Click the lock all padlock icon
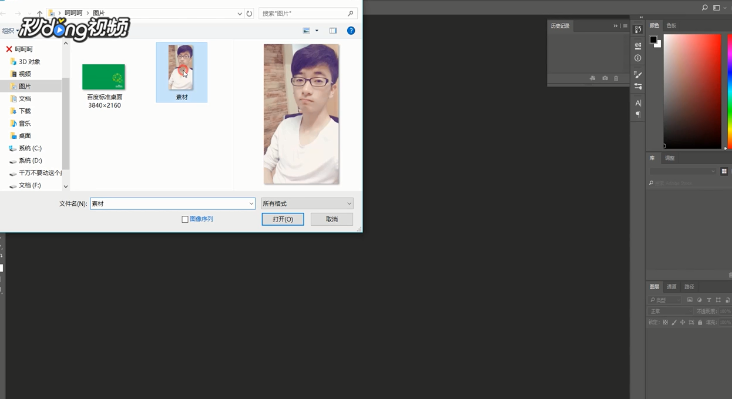The image size is (732, 399). pyautogui.click(x=700, y=322)
